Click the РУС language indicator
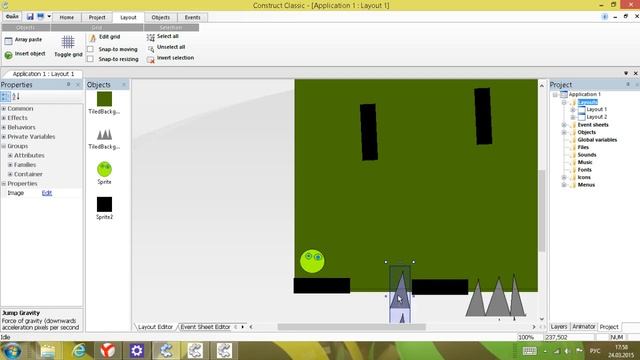Image resolution: width=640 pixels, height=360 pixels. 595,351
